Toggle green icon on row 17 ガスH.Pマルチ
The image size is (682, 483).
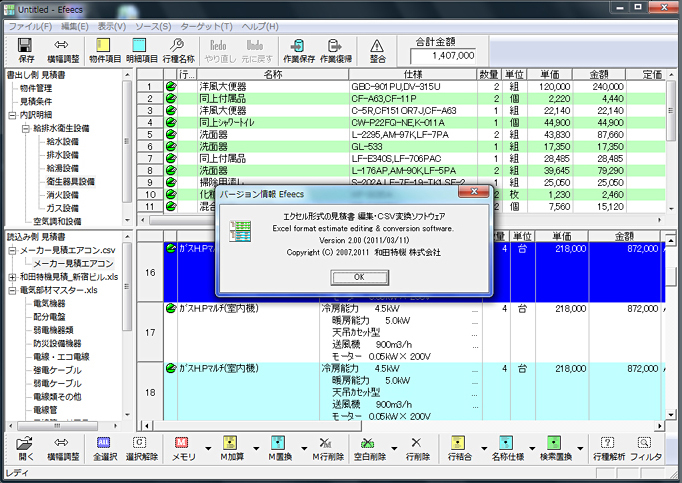pos(169,309)
